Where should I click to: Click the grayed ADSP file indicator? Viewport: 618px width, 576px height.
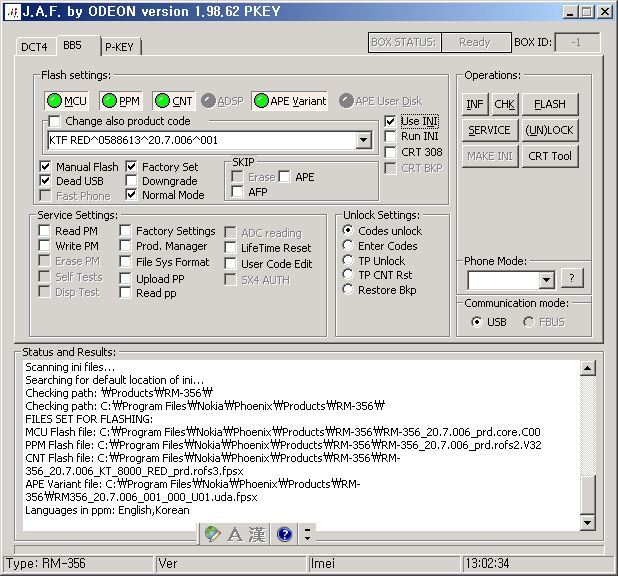click(222, 101)
